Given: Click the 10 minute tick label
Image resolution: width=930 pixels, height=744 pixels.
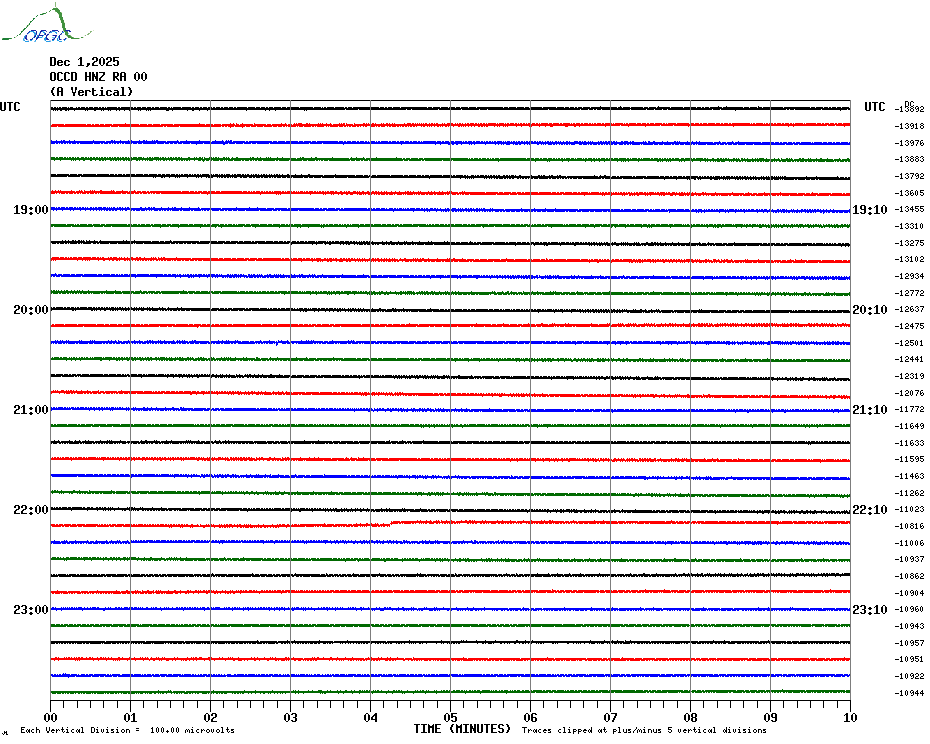Looking at the screenshot, I should point(849,717).
